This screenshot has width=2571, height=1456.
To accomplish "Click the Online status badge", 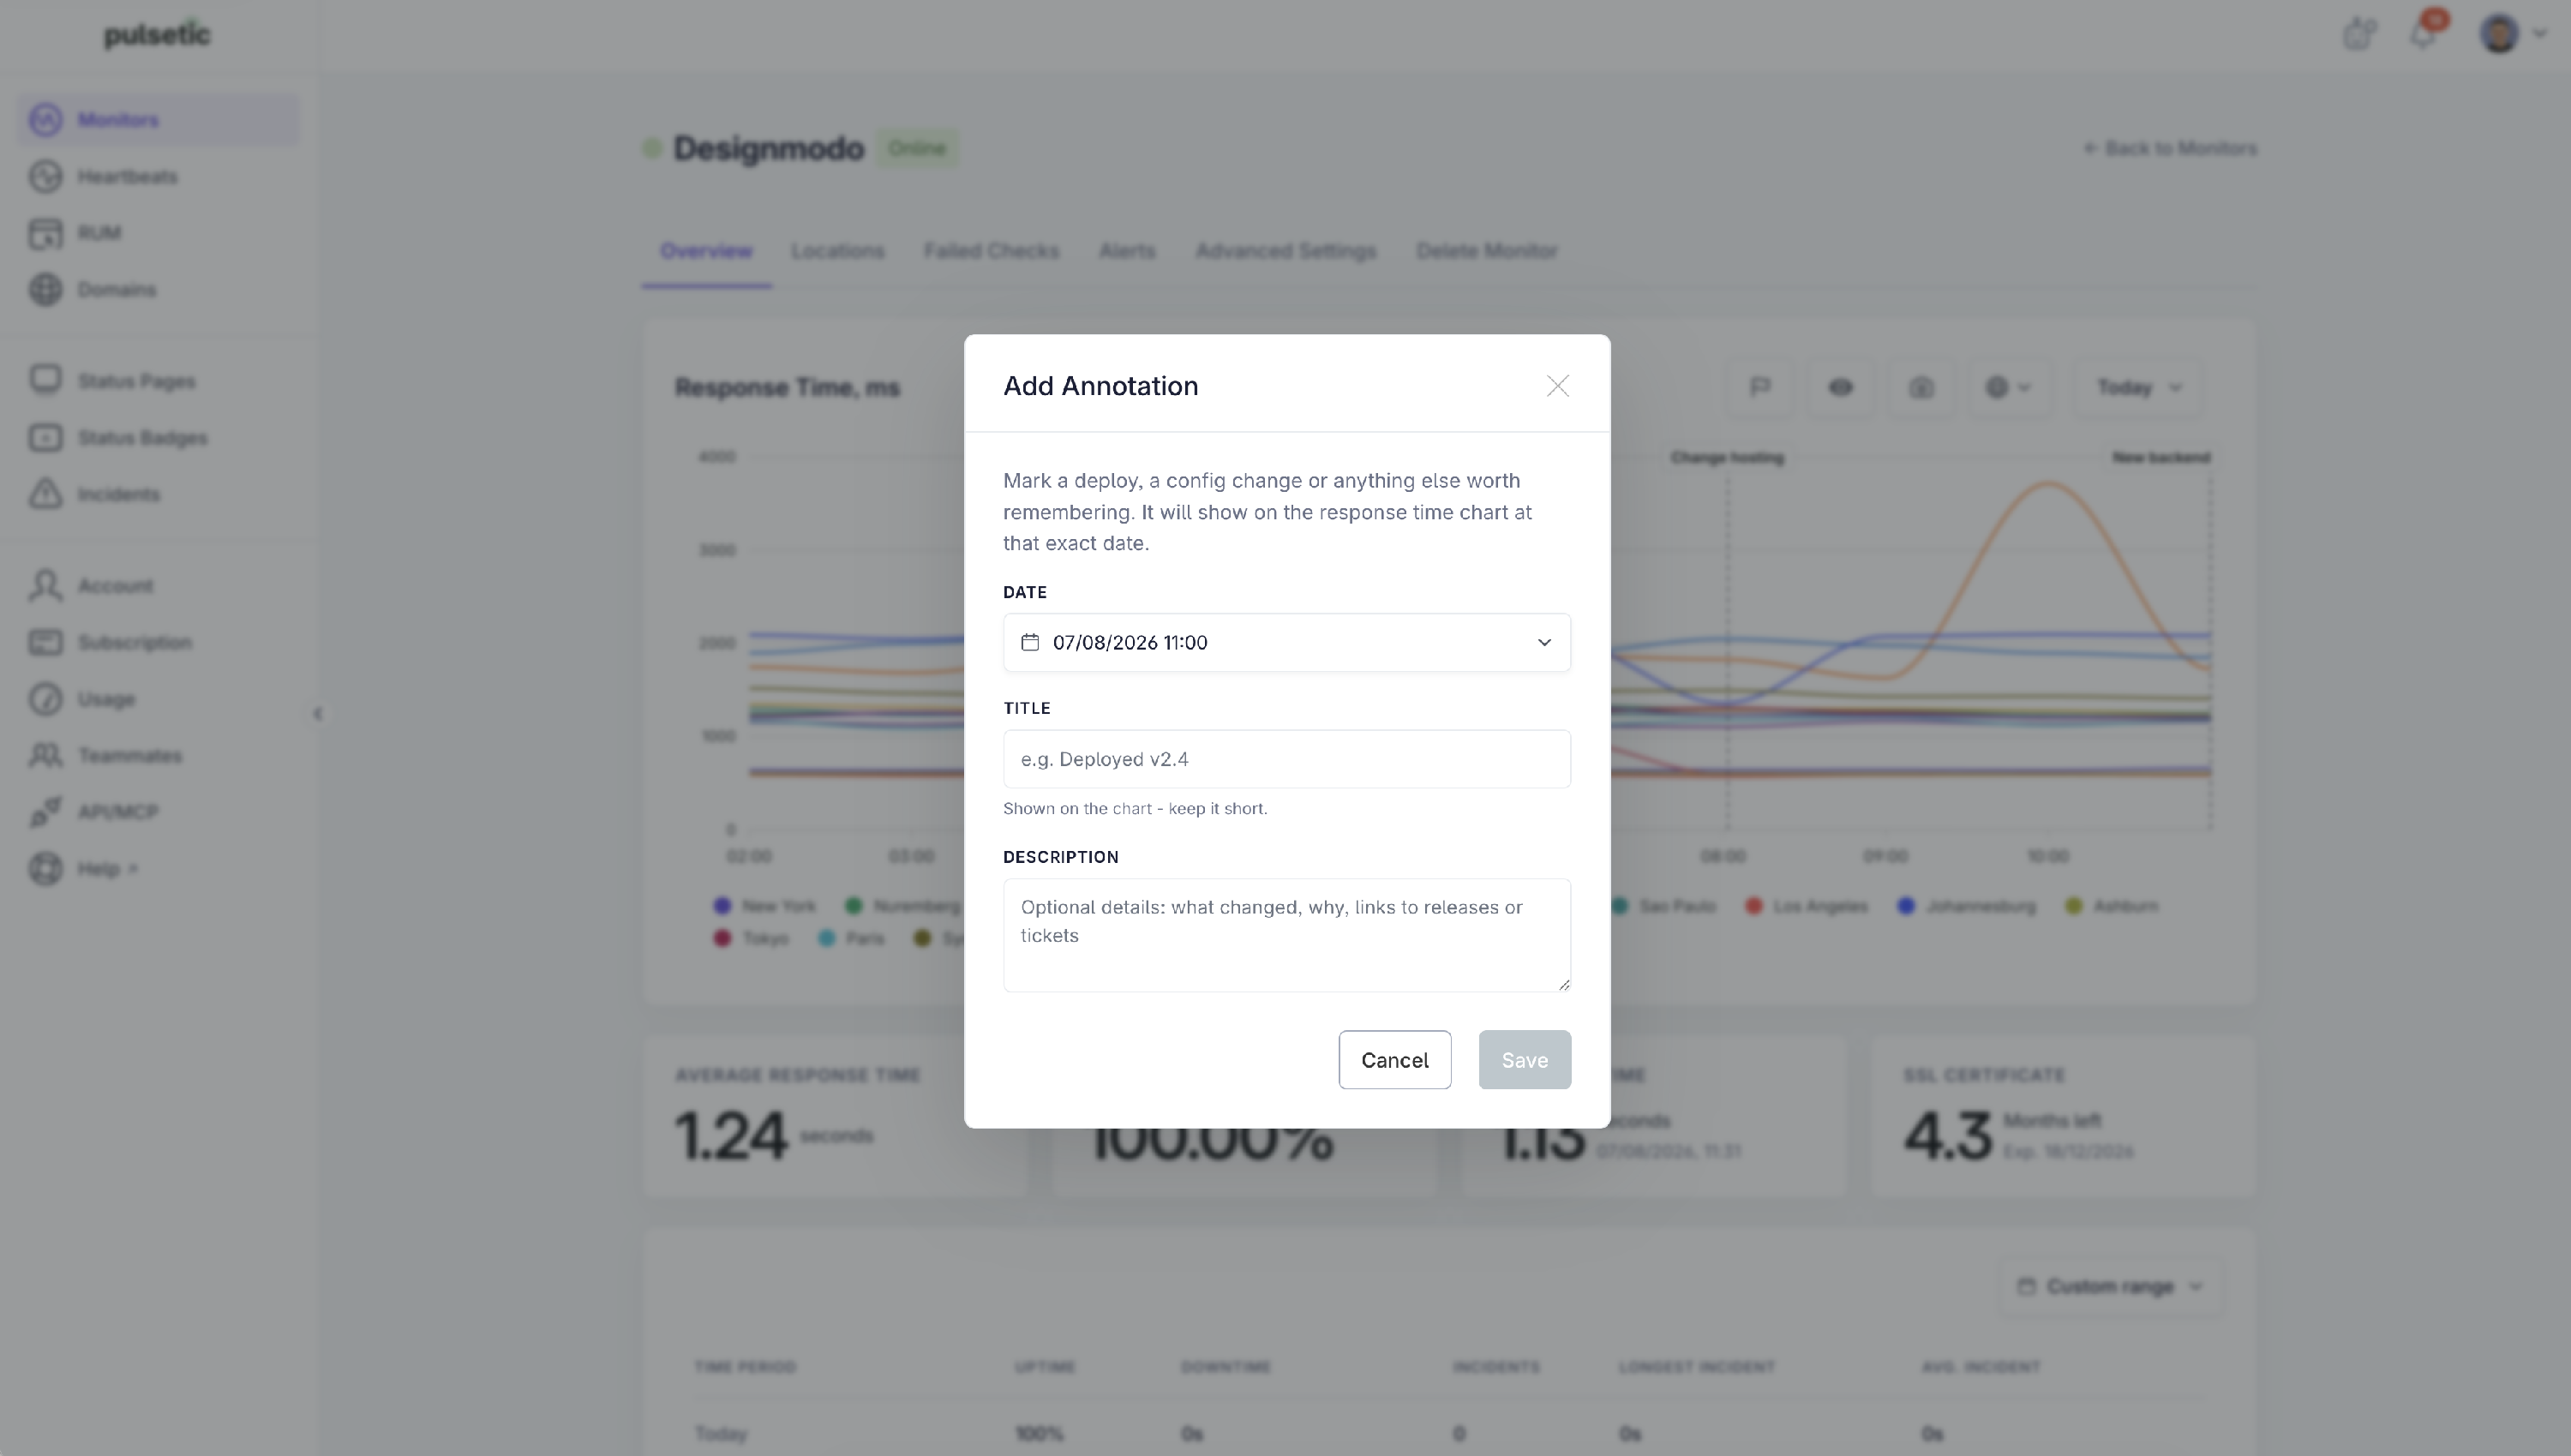I will [917, 149].
